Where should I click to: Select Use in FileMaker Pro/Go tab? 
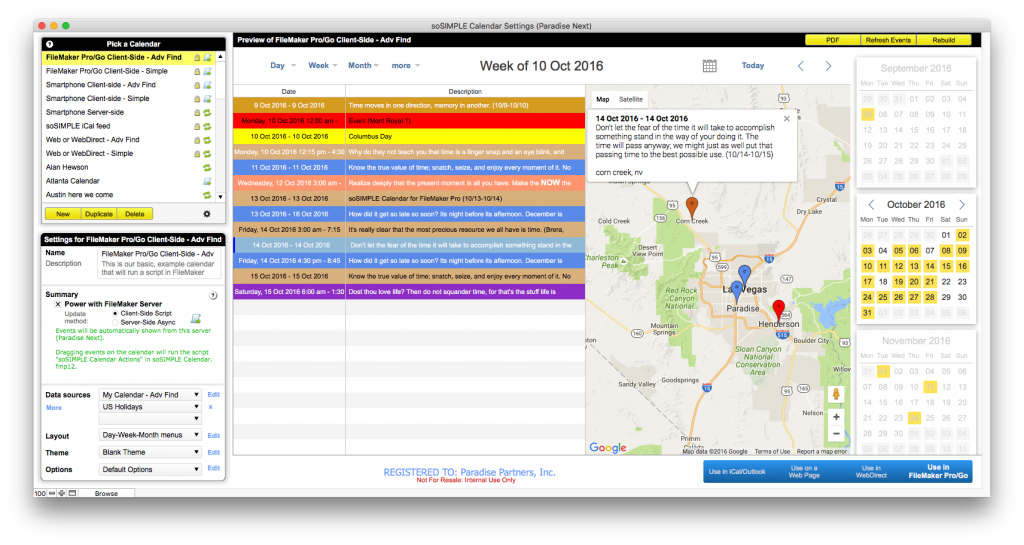tap(938, 471)
